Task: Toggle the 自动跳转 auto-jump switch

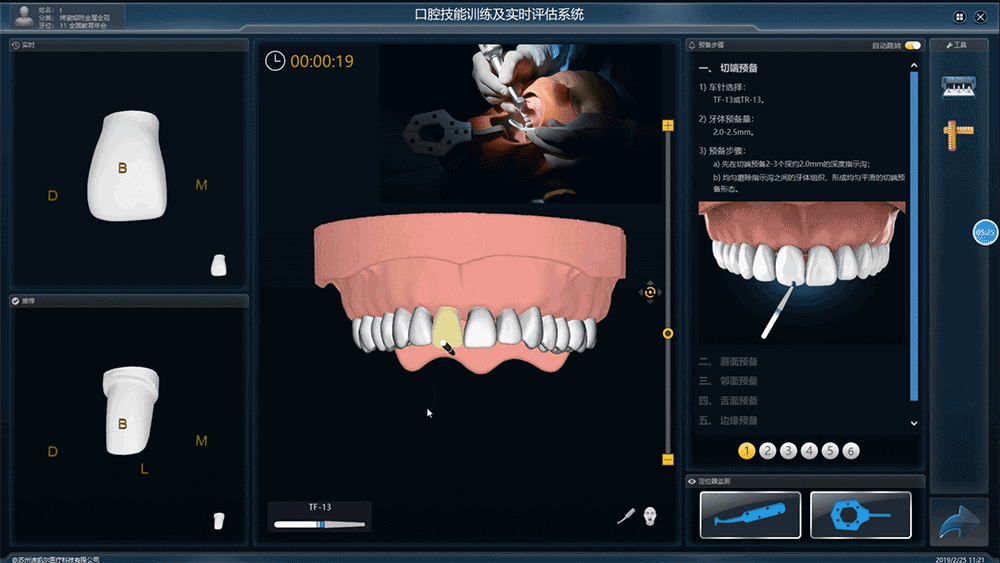Action: pyautogui.click(x=912, y=45)
